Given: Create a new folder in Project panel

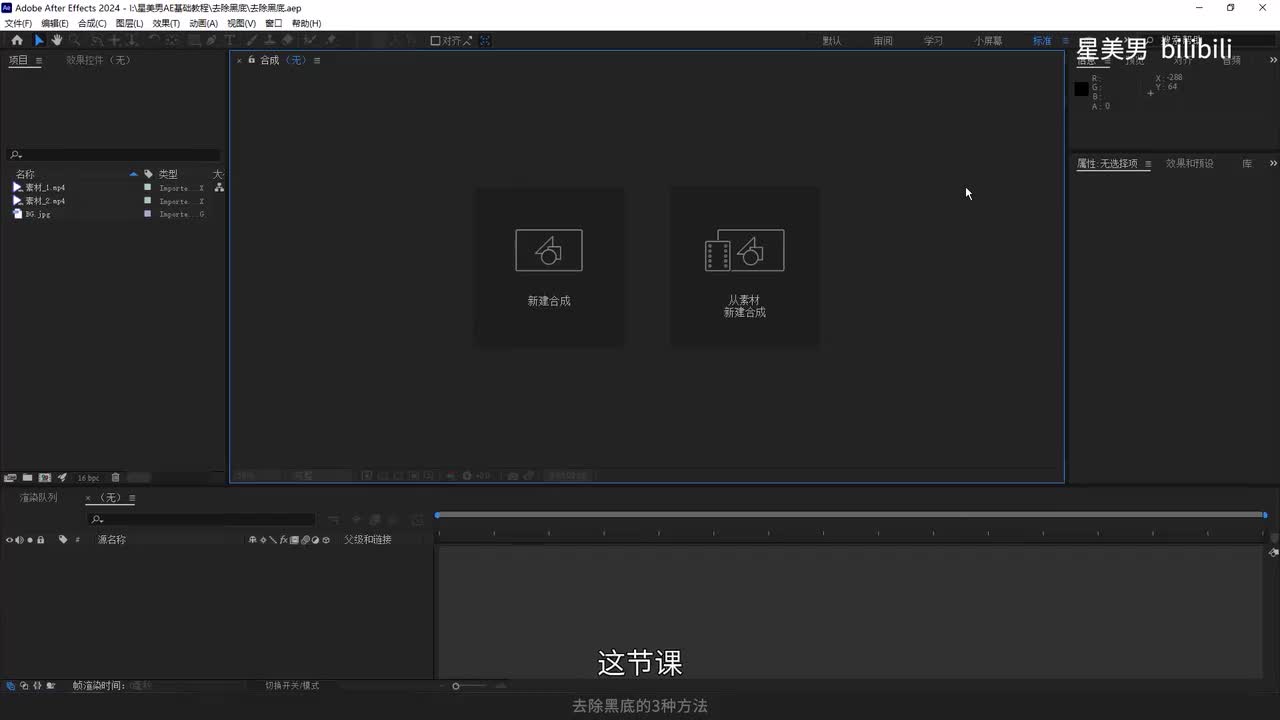Looking at the screenshot, I should (27, 478).
